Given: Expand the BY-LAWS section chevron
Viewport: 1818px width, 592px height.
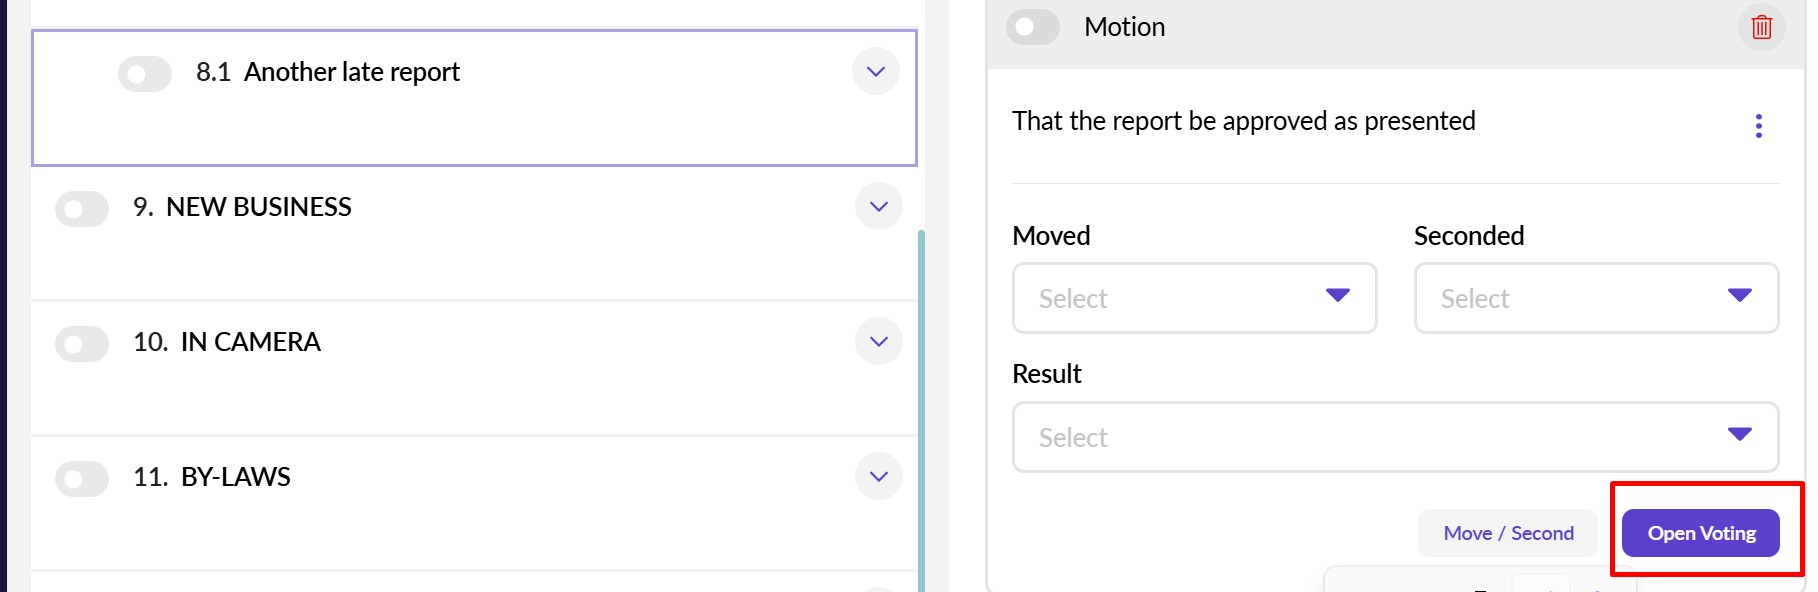Looking at the screenshot, I should (x=879, y=477).
